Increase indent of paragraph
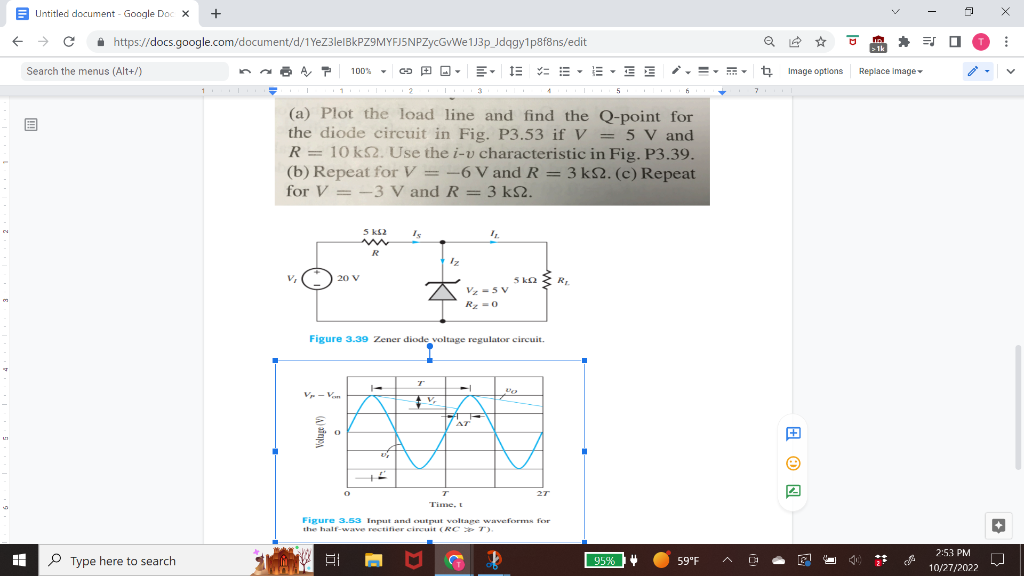This screenshot has height=576, width=1024. 650,71
